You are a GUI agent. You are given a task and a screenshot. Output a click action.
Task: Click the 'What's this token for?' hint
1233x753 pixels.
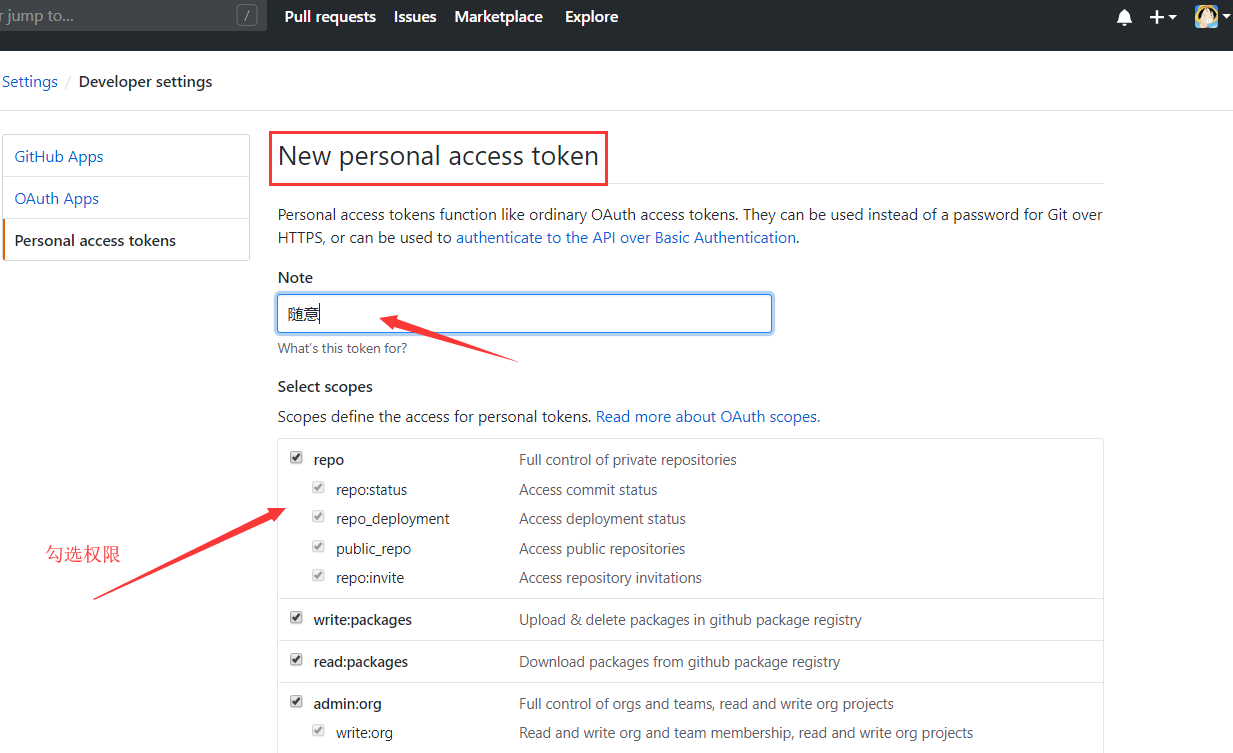(x=342, y=349)
